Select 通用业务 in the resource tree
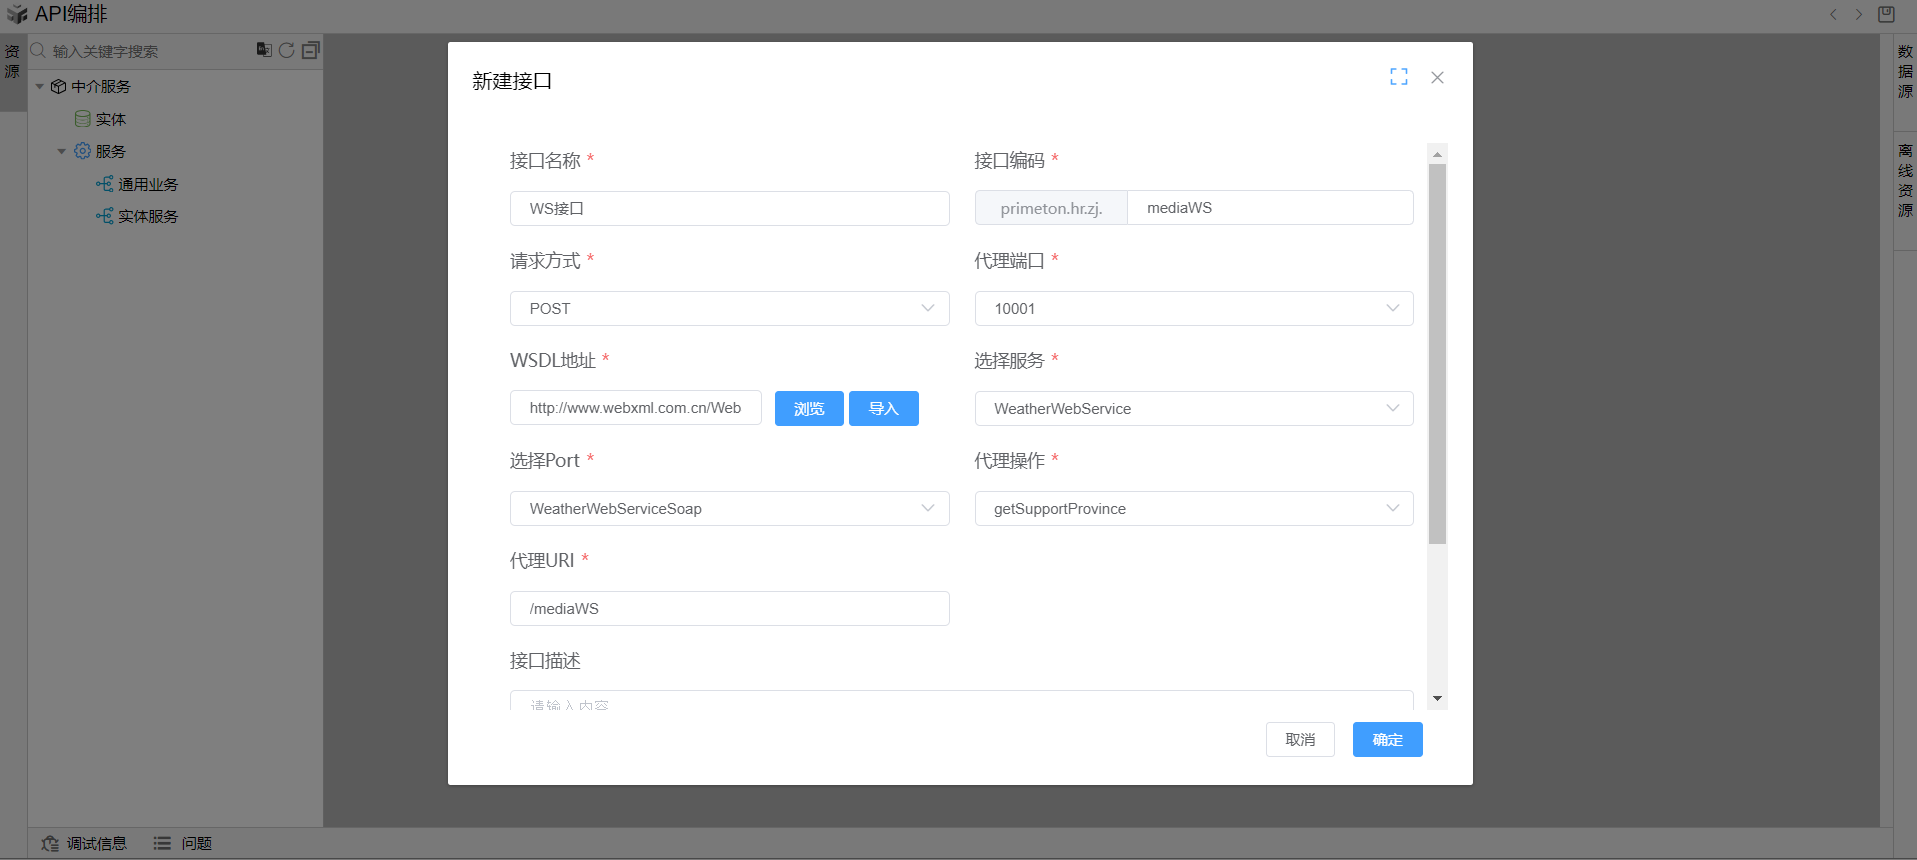Screen dimensions: 1917x860 147,184
